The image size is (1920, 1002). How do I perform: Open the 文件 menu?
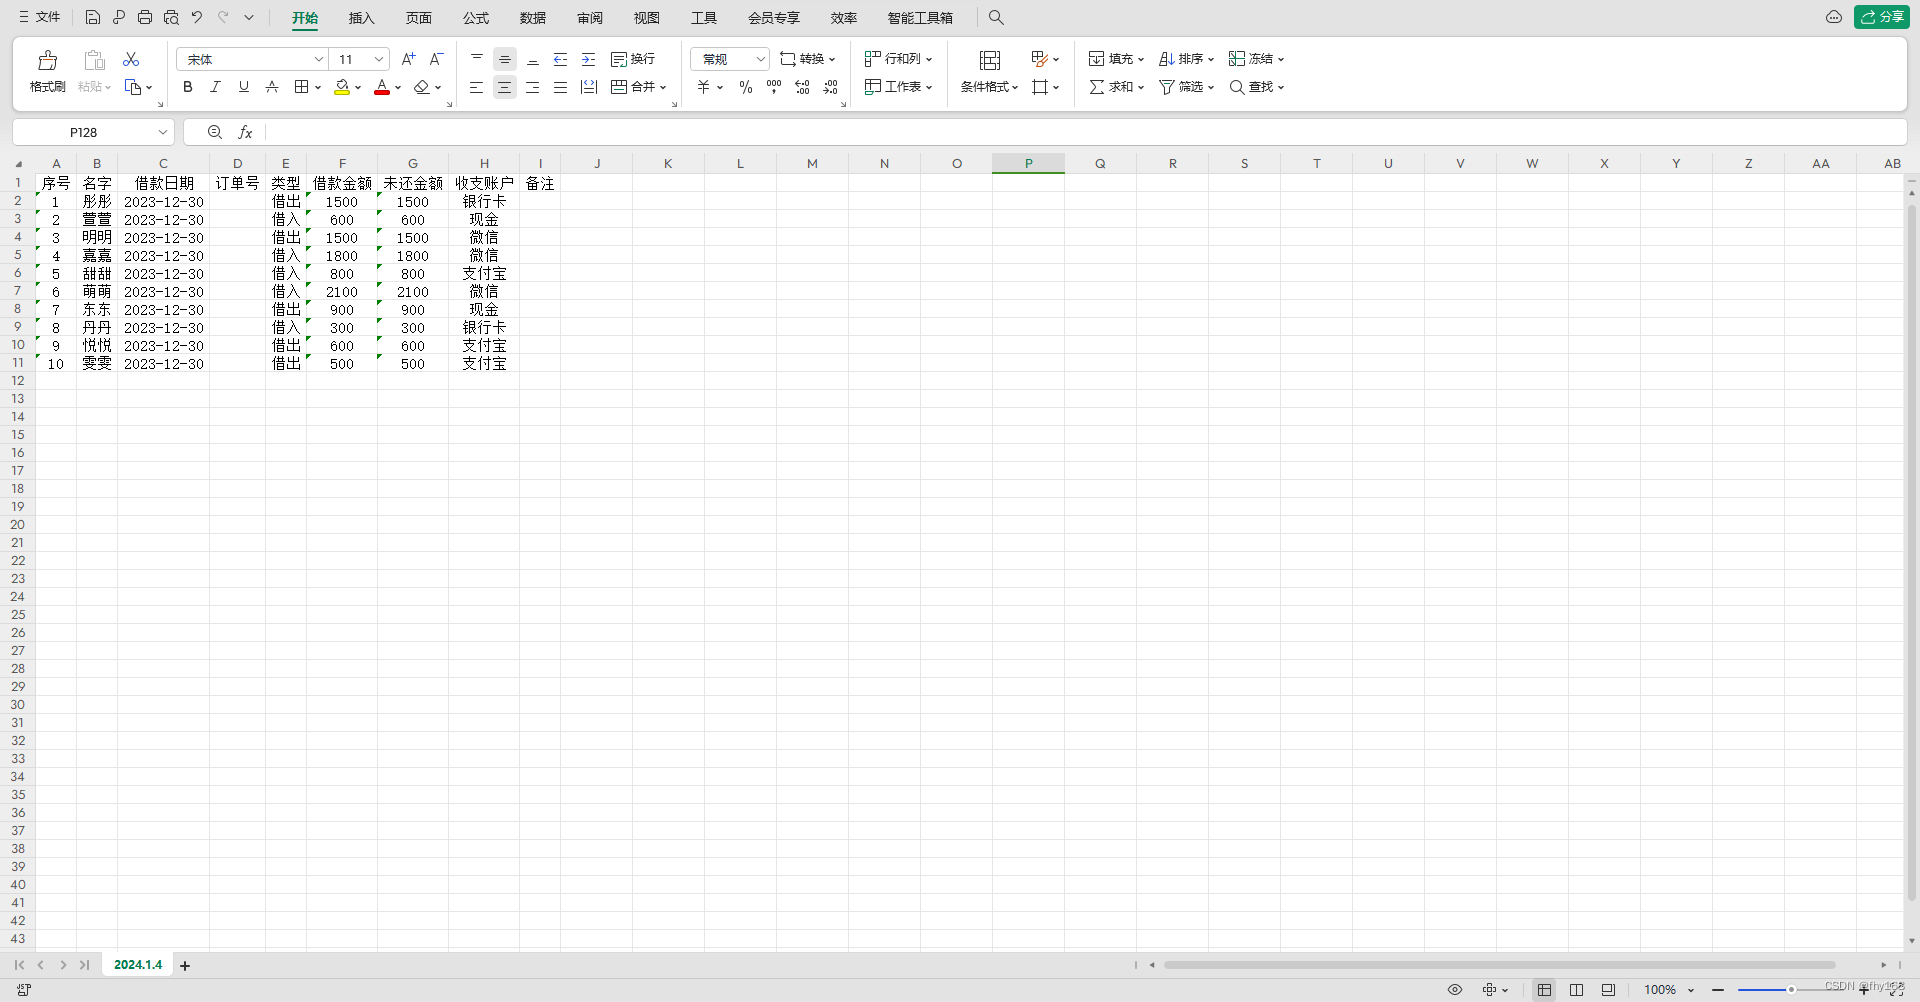[39, 17]
